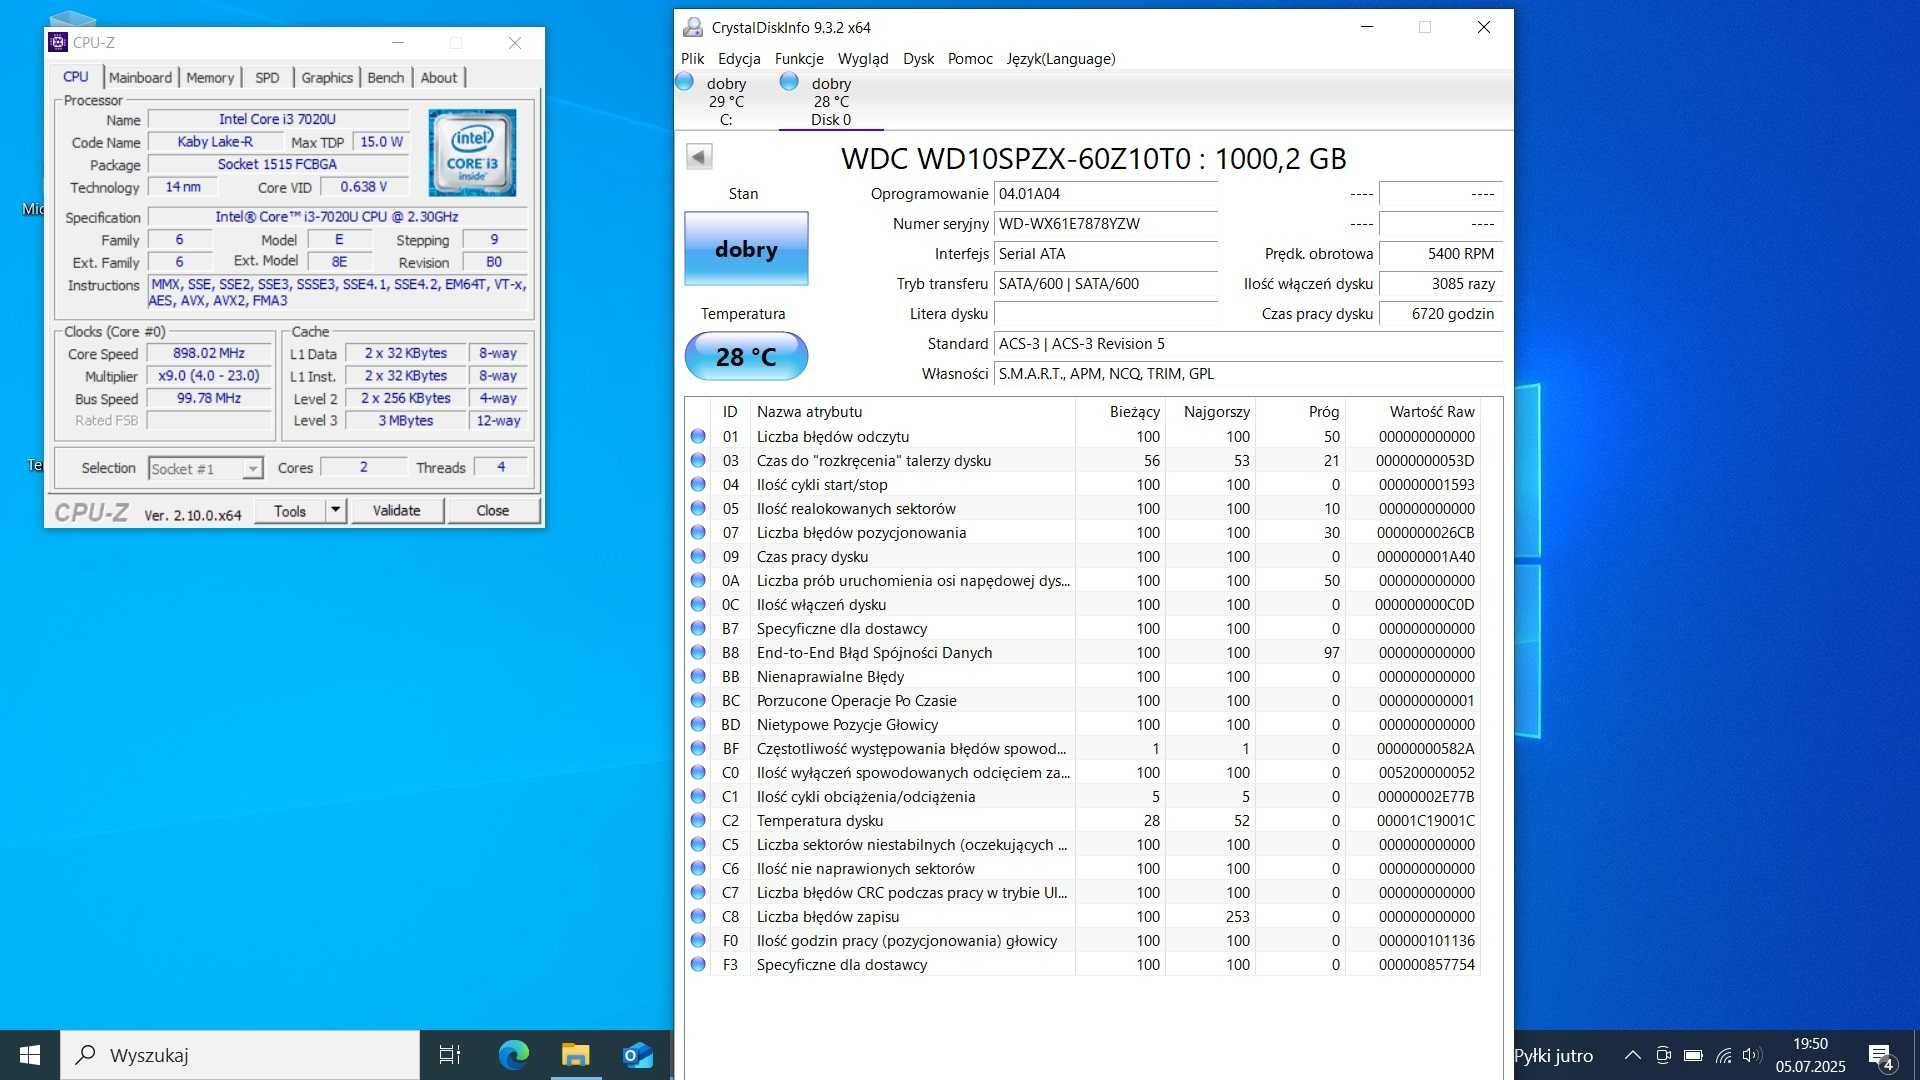Open the Plik menu

692,59
